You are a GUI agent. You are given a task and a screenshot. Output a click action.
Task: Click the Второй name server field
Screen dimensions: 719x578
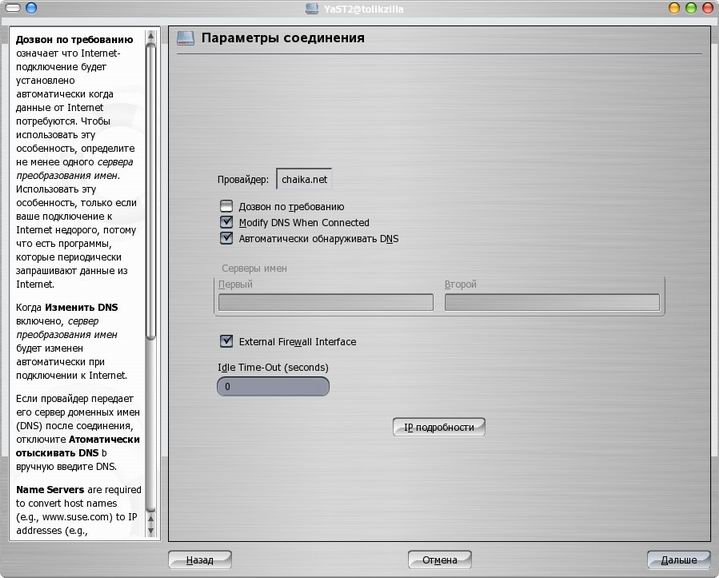[551, 302]
